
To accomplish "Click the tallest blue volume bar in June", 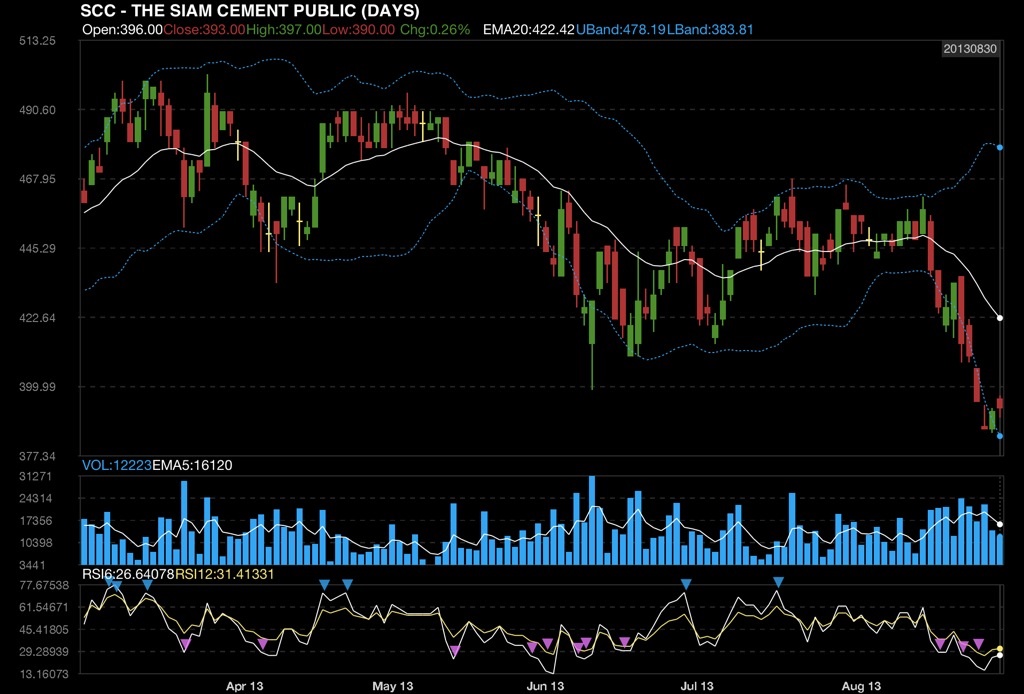I will click(592, 520).
